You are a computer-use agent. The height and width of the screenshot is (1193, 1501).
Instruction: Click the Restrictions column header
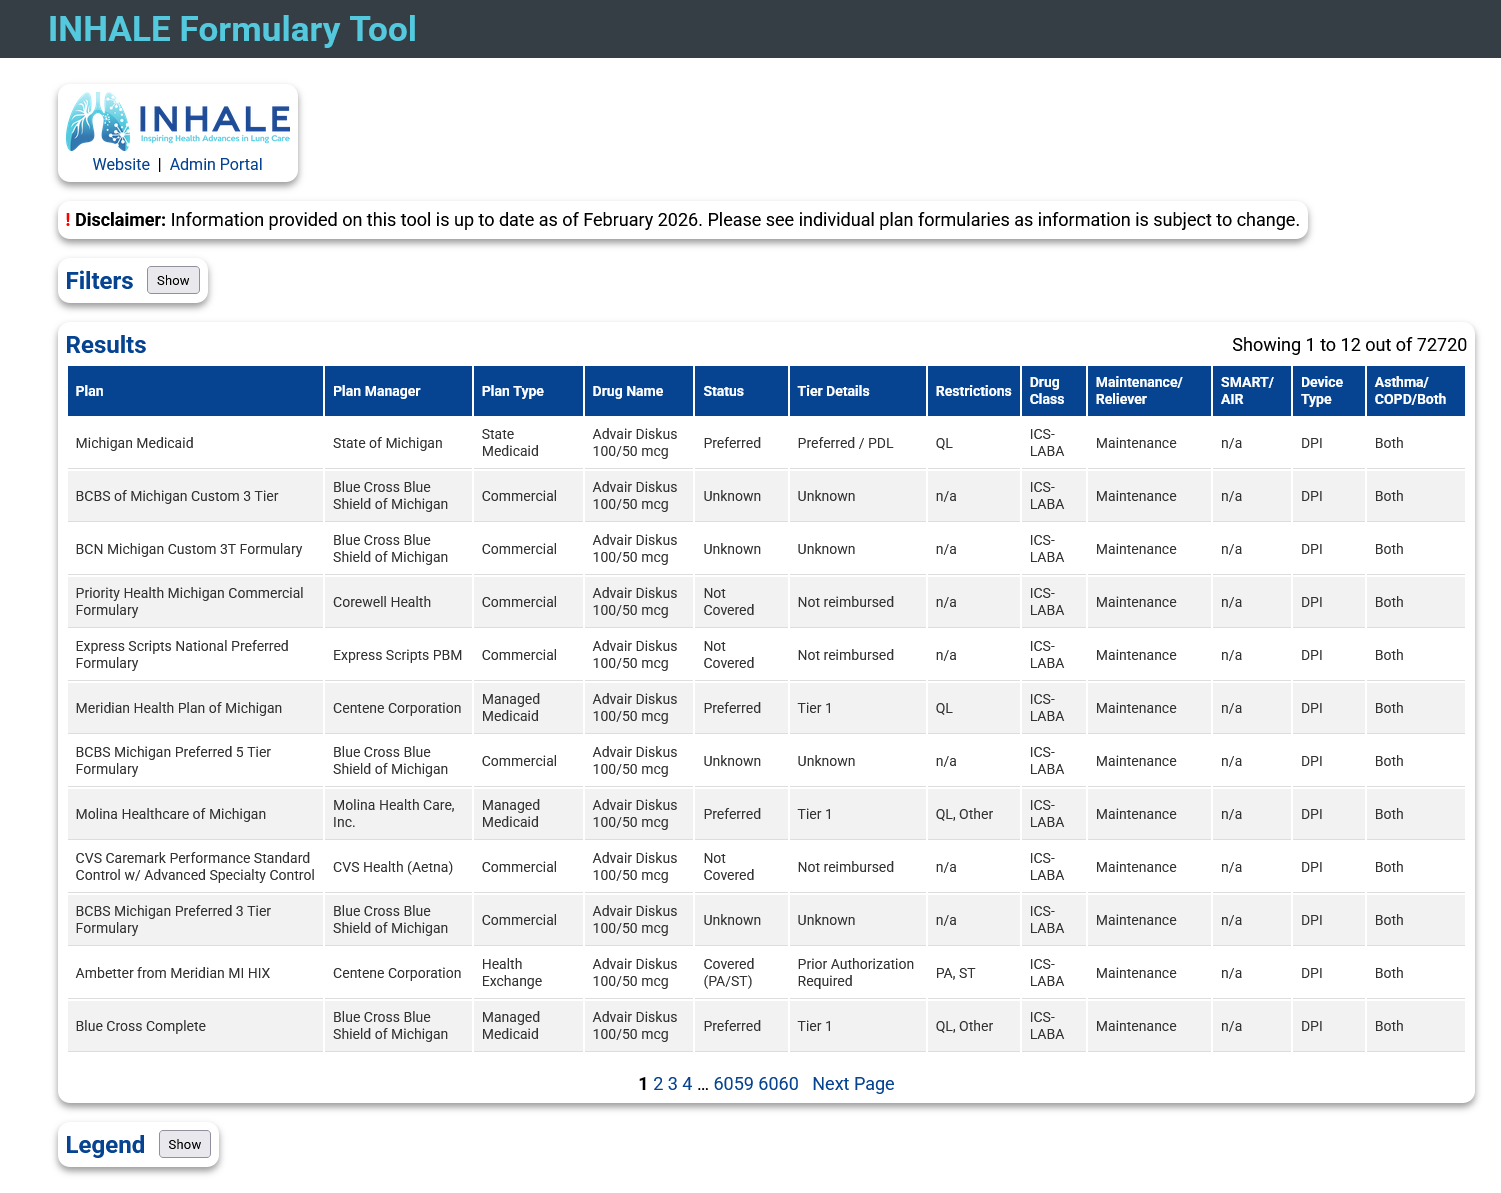(973, 391)
